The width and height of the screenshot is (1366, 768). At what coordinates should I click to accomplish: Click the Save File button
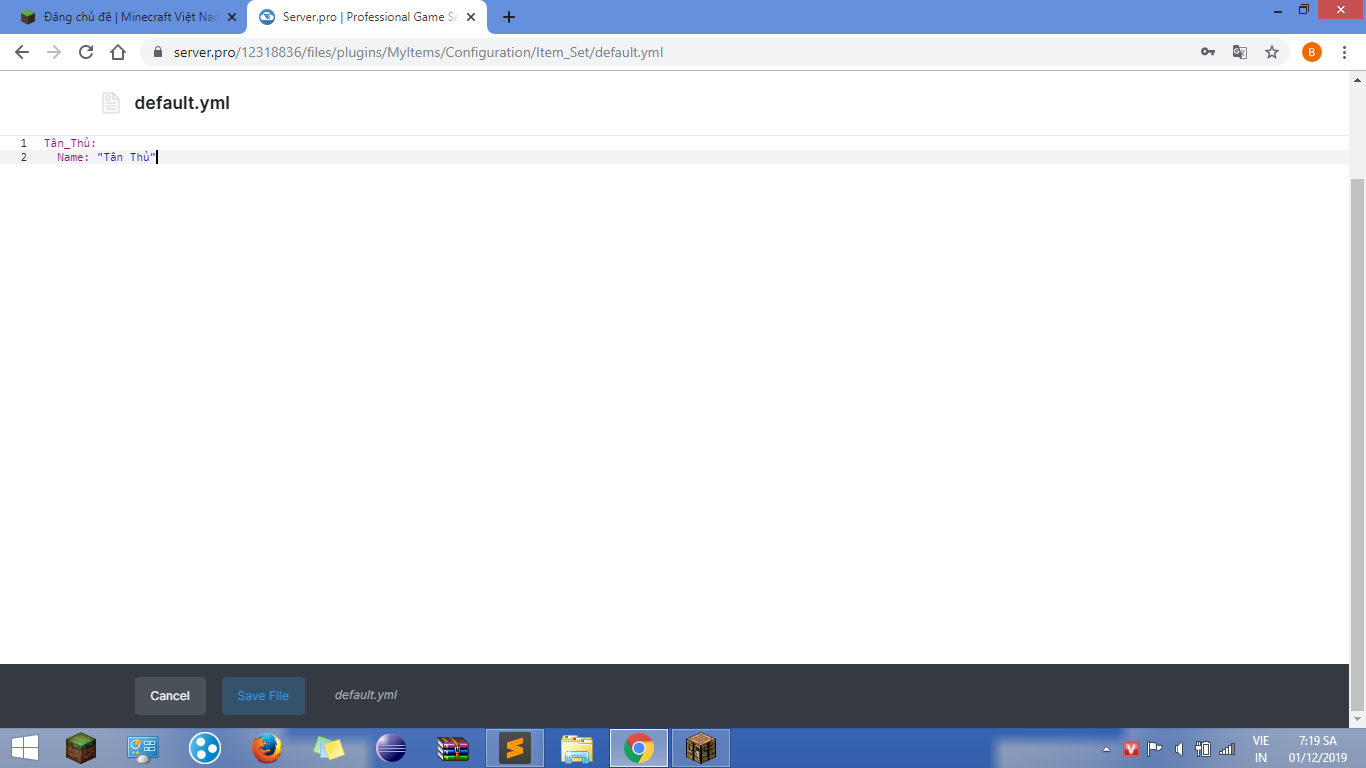click(x=263, y=696)
